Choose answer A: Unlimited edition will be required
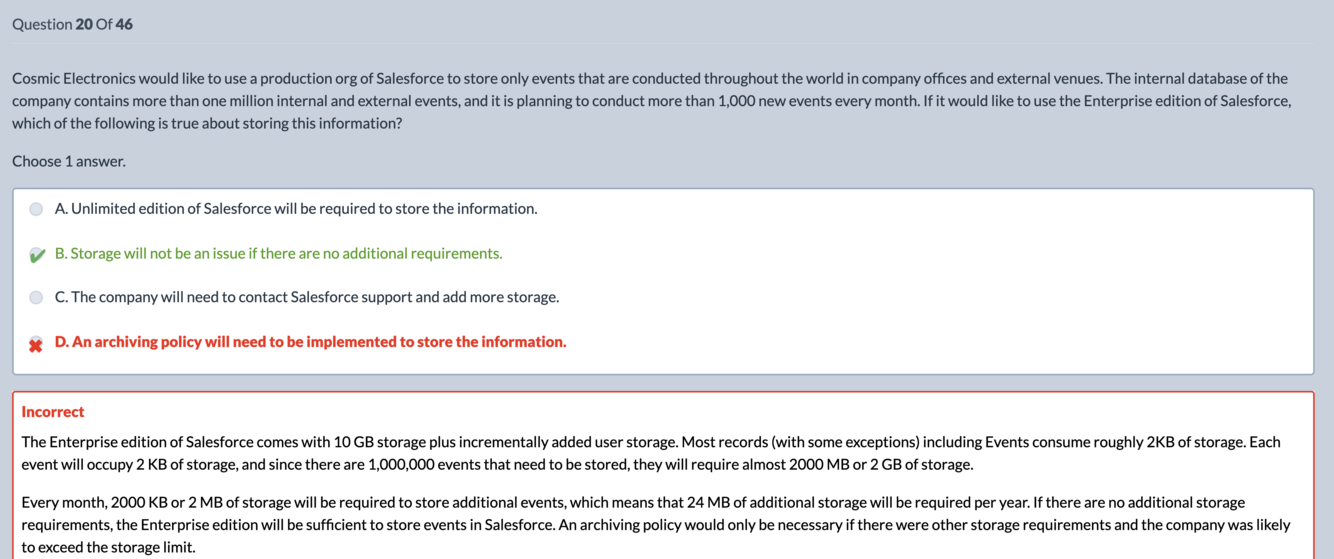Image resolution: width=1334 pixels, height=559 pixels. pyautogui.click(x=296, y=209)
